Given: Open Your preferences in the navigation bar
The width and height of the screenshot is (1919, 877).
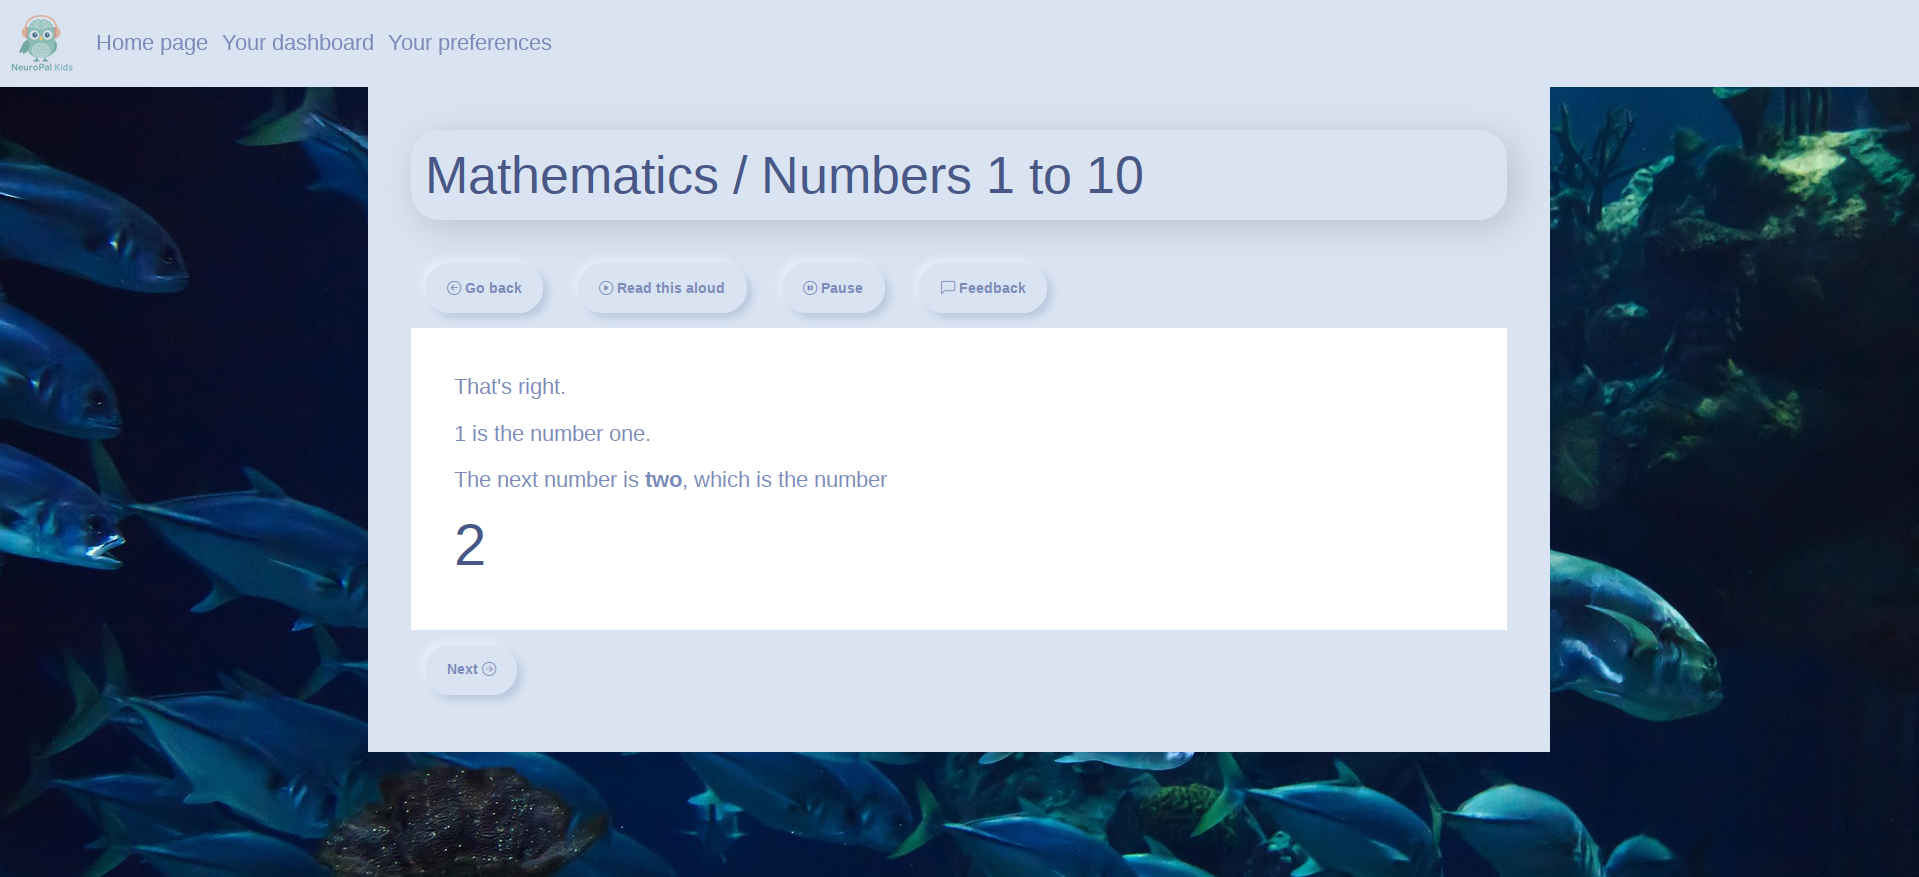Looking at the screenshot, I should click(469, 43).
